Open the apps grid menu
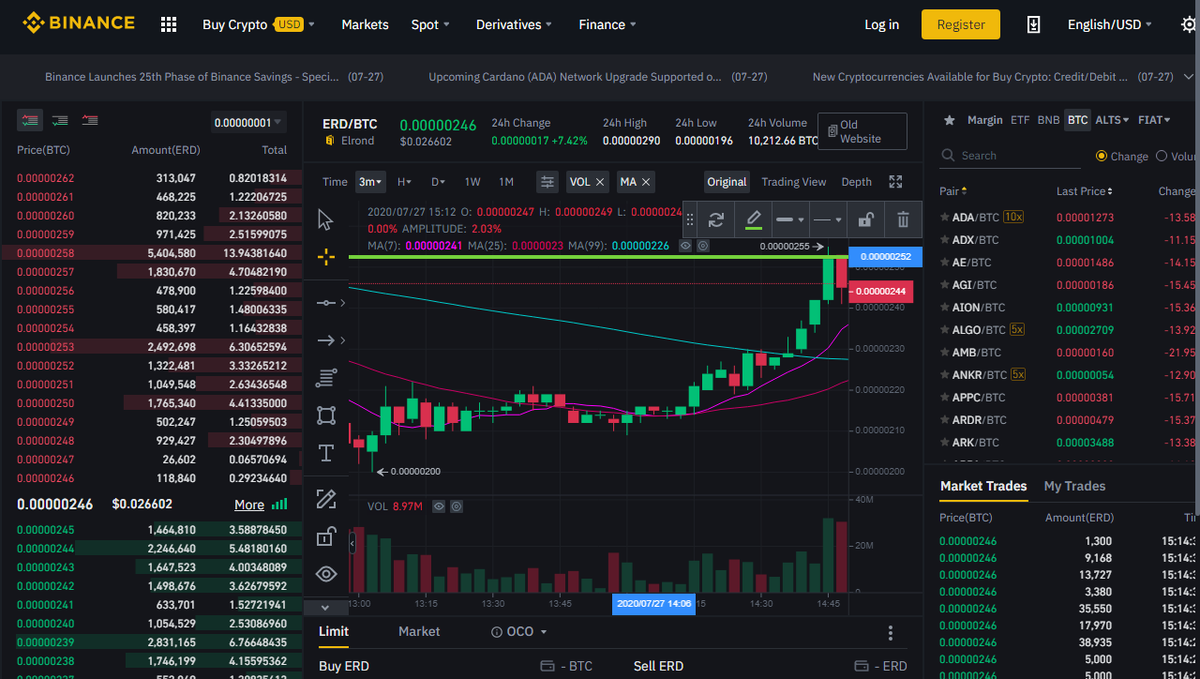This screenshot has width=1200, height=679. (168, 24)
